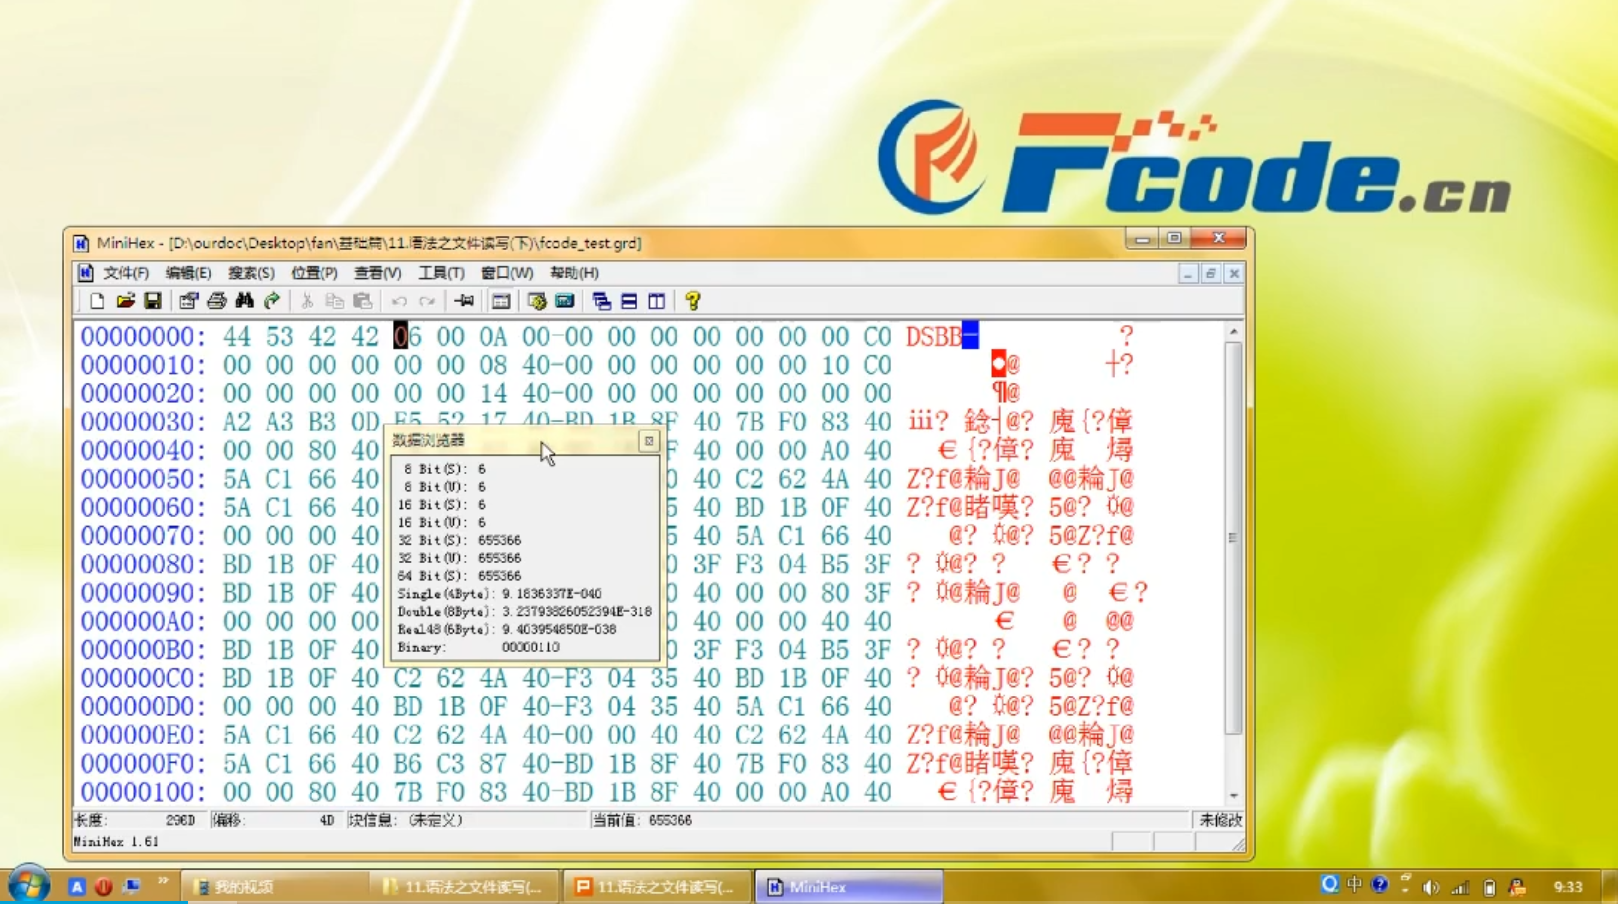
Task: Click the vertical scrollbar down arrow
Action: click(1233, 796)
